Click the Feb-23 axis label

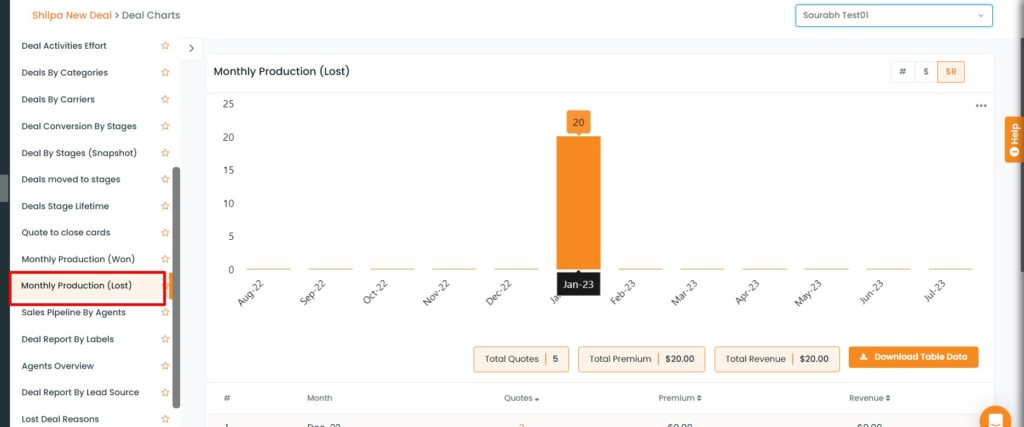(x=622, y=294)
